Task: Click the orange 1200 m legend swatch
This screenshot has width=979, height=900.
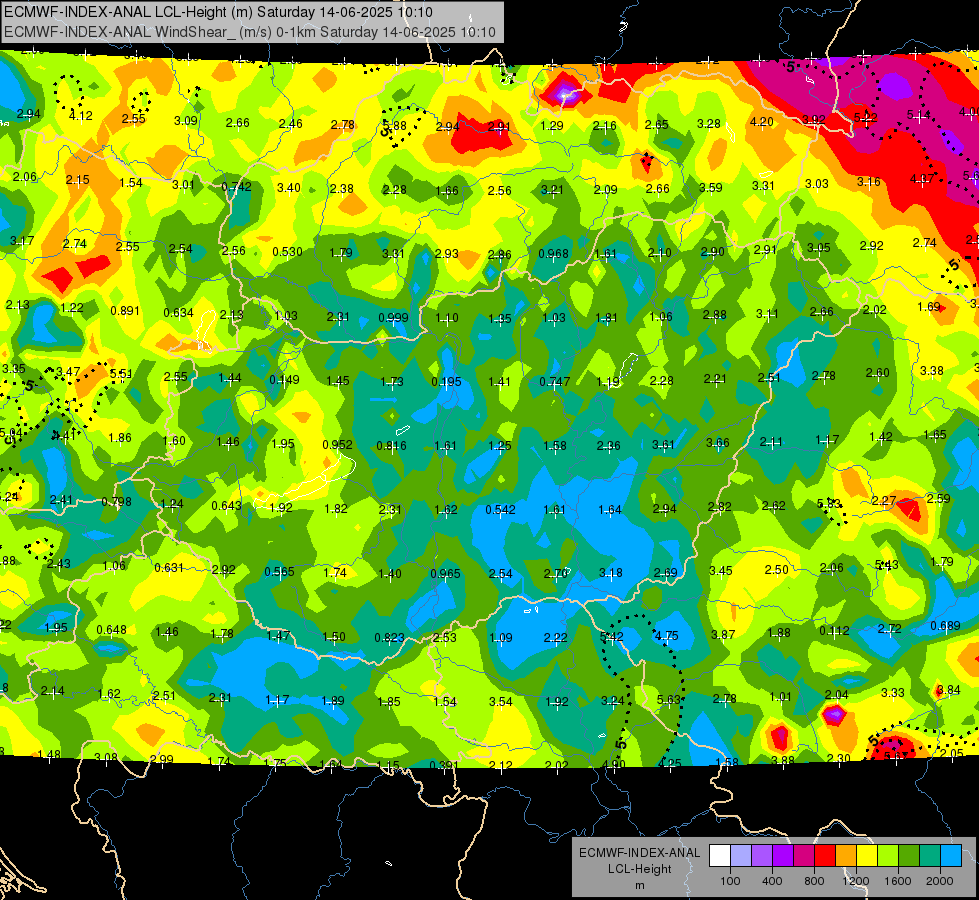Action: pos(846,856)
